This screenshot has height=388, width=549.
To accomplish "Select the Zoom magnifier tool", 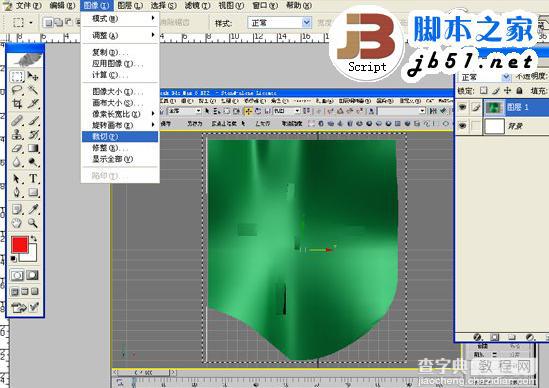I will tap(33, 223).
